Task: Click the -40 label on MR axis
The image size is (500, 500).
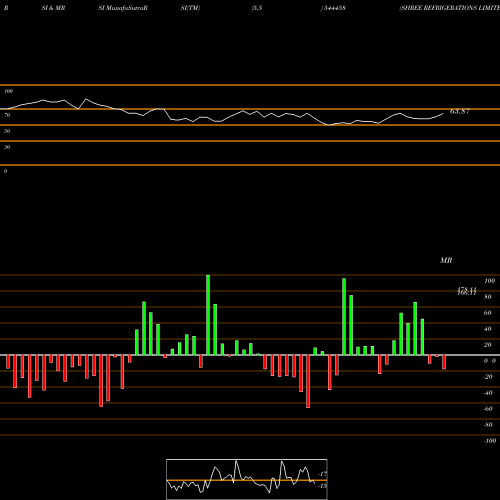Action: click(x=488, y=393)
